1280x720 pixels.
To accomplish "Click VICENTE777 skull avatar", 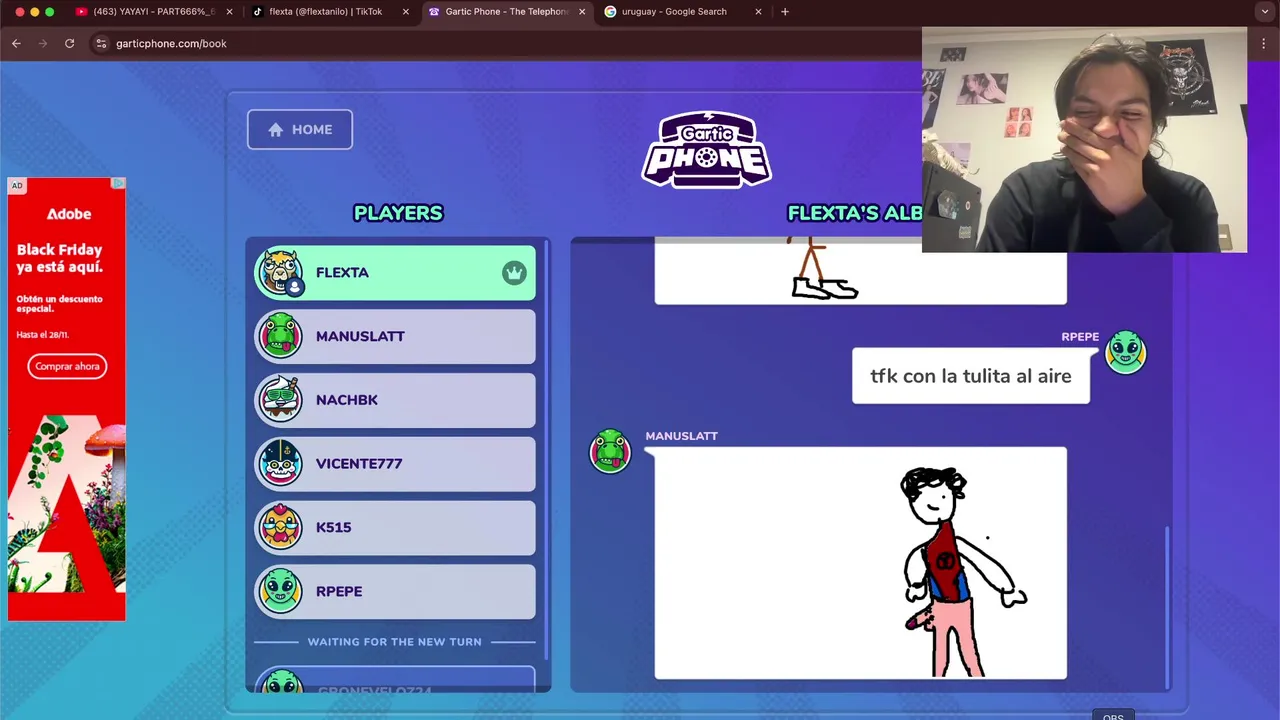I will pyautogui.click(x=280, y=463).
